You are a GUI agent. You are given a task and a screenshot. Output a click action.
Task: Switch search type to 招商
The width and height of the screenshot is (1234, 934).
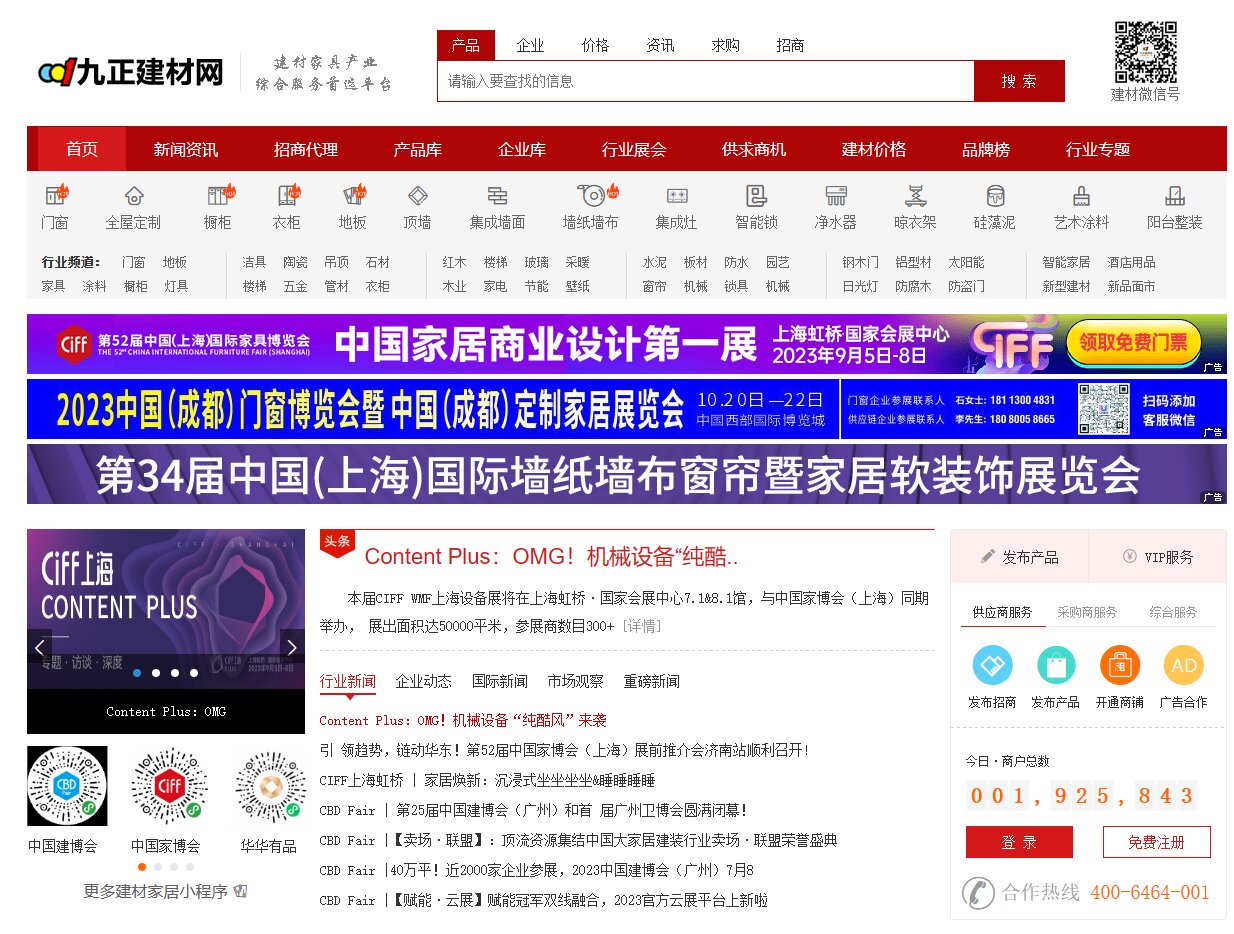pos(790,45)
